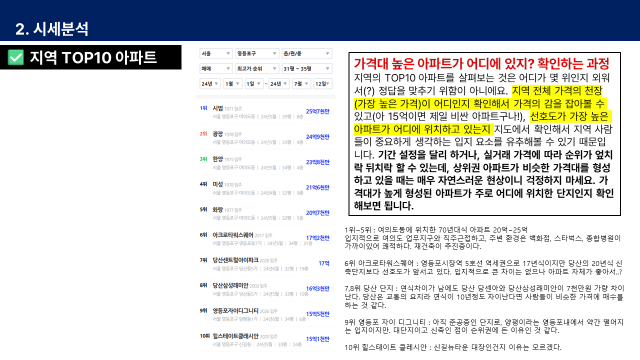The image size is (640, 360).
Task: Click the 23억8천만 price of 한양
Action: [x=318, y=162]
